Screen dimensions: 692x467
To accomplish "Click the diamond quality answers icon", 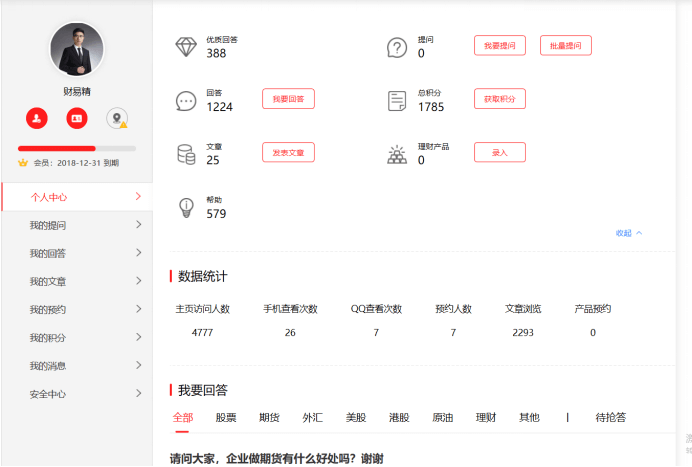I will click(x=186, y=47).
